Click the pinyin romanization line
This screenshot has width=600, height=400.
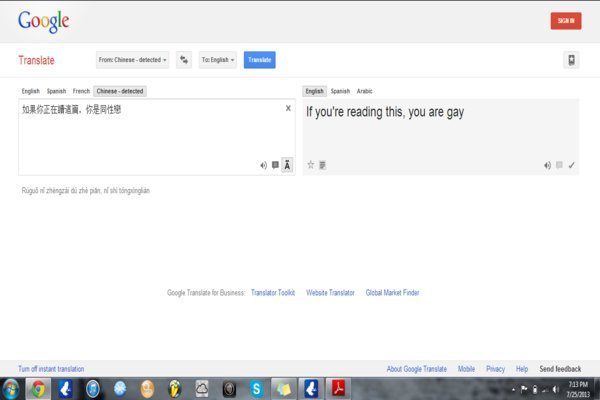[x=86, y=191]
